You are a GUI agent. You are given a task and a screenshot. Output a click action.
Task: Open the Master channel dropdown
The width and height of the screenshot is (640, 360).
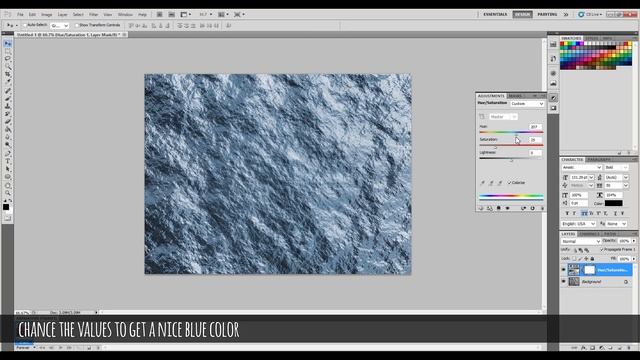coord(503,117)
